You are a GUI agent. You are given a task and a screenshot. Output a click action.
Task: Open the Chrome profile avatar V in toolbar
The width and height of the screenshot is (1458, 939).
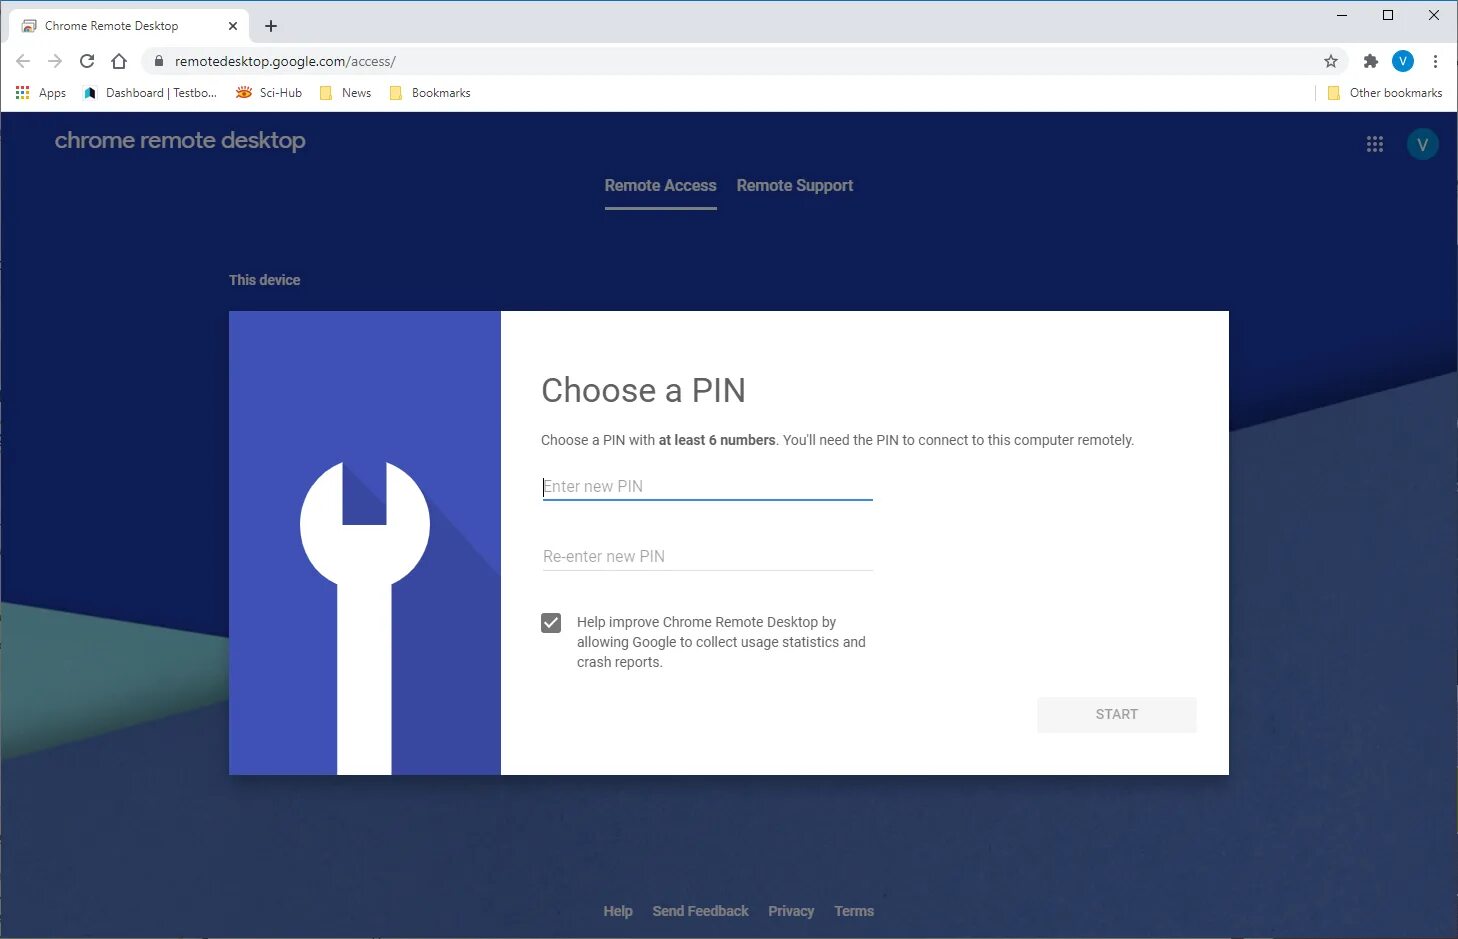[1403, 61]
